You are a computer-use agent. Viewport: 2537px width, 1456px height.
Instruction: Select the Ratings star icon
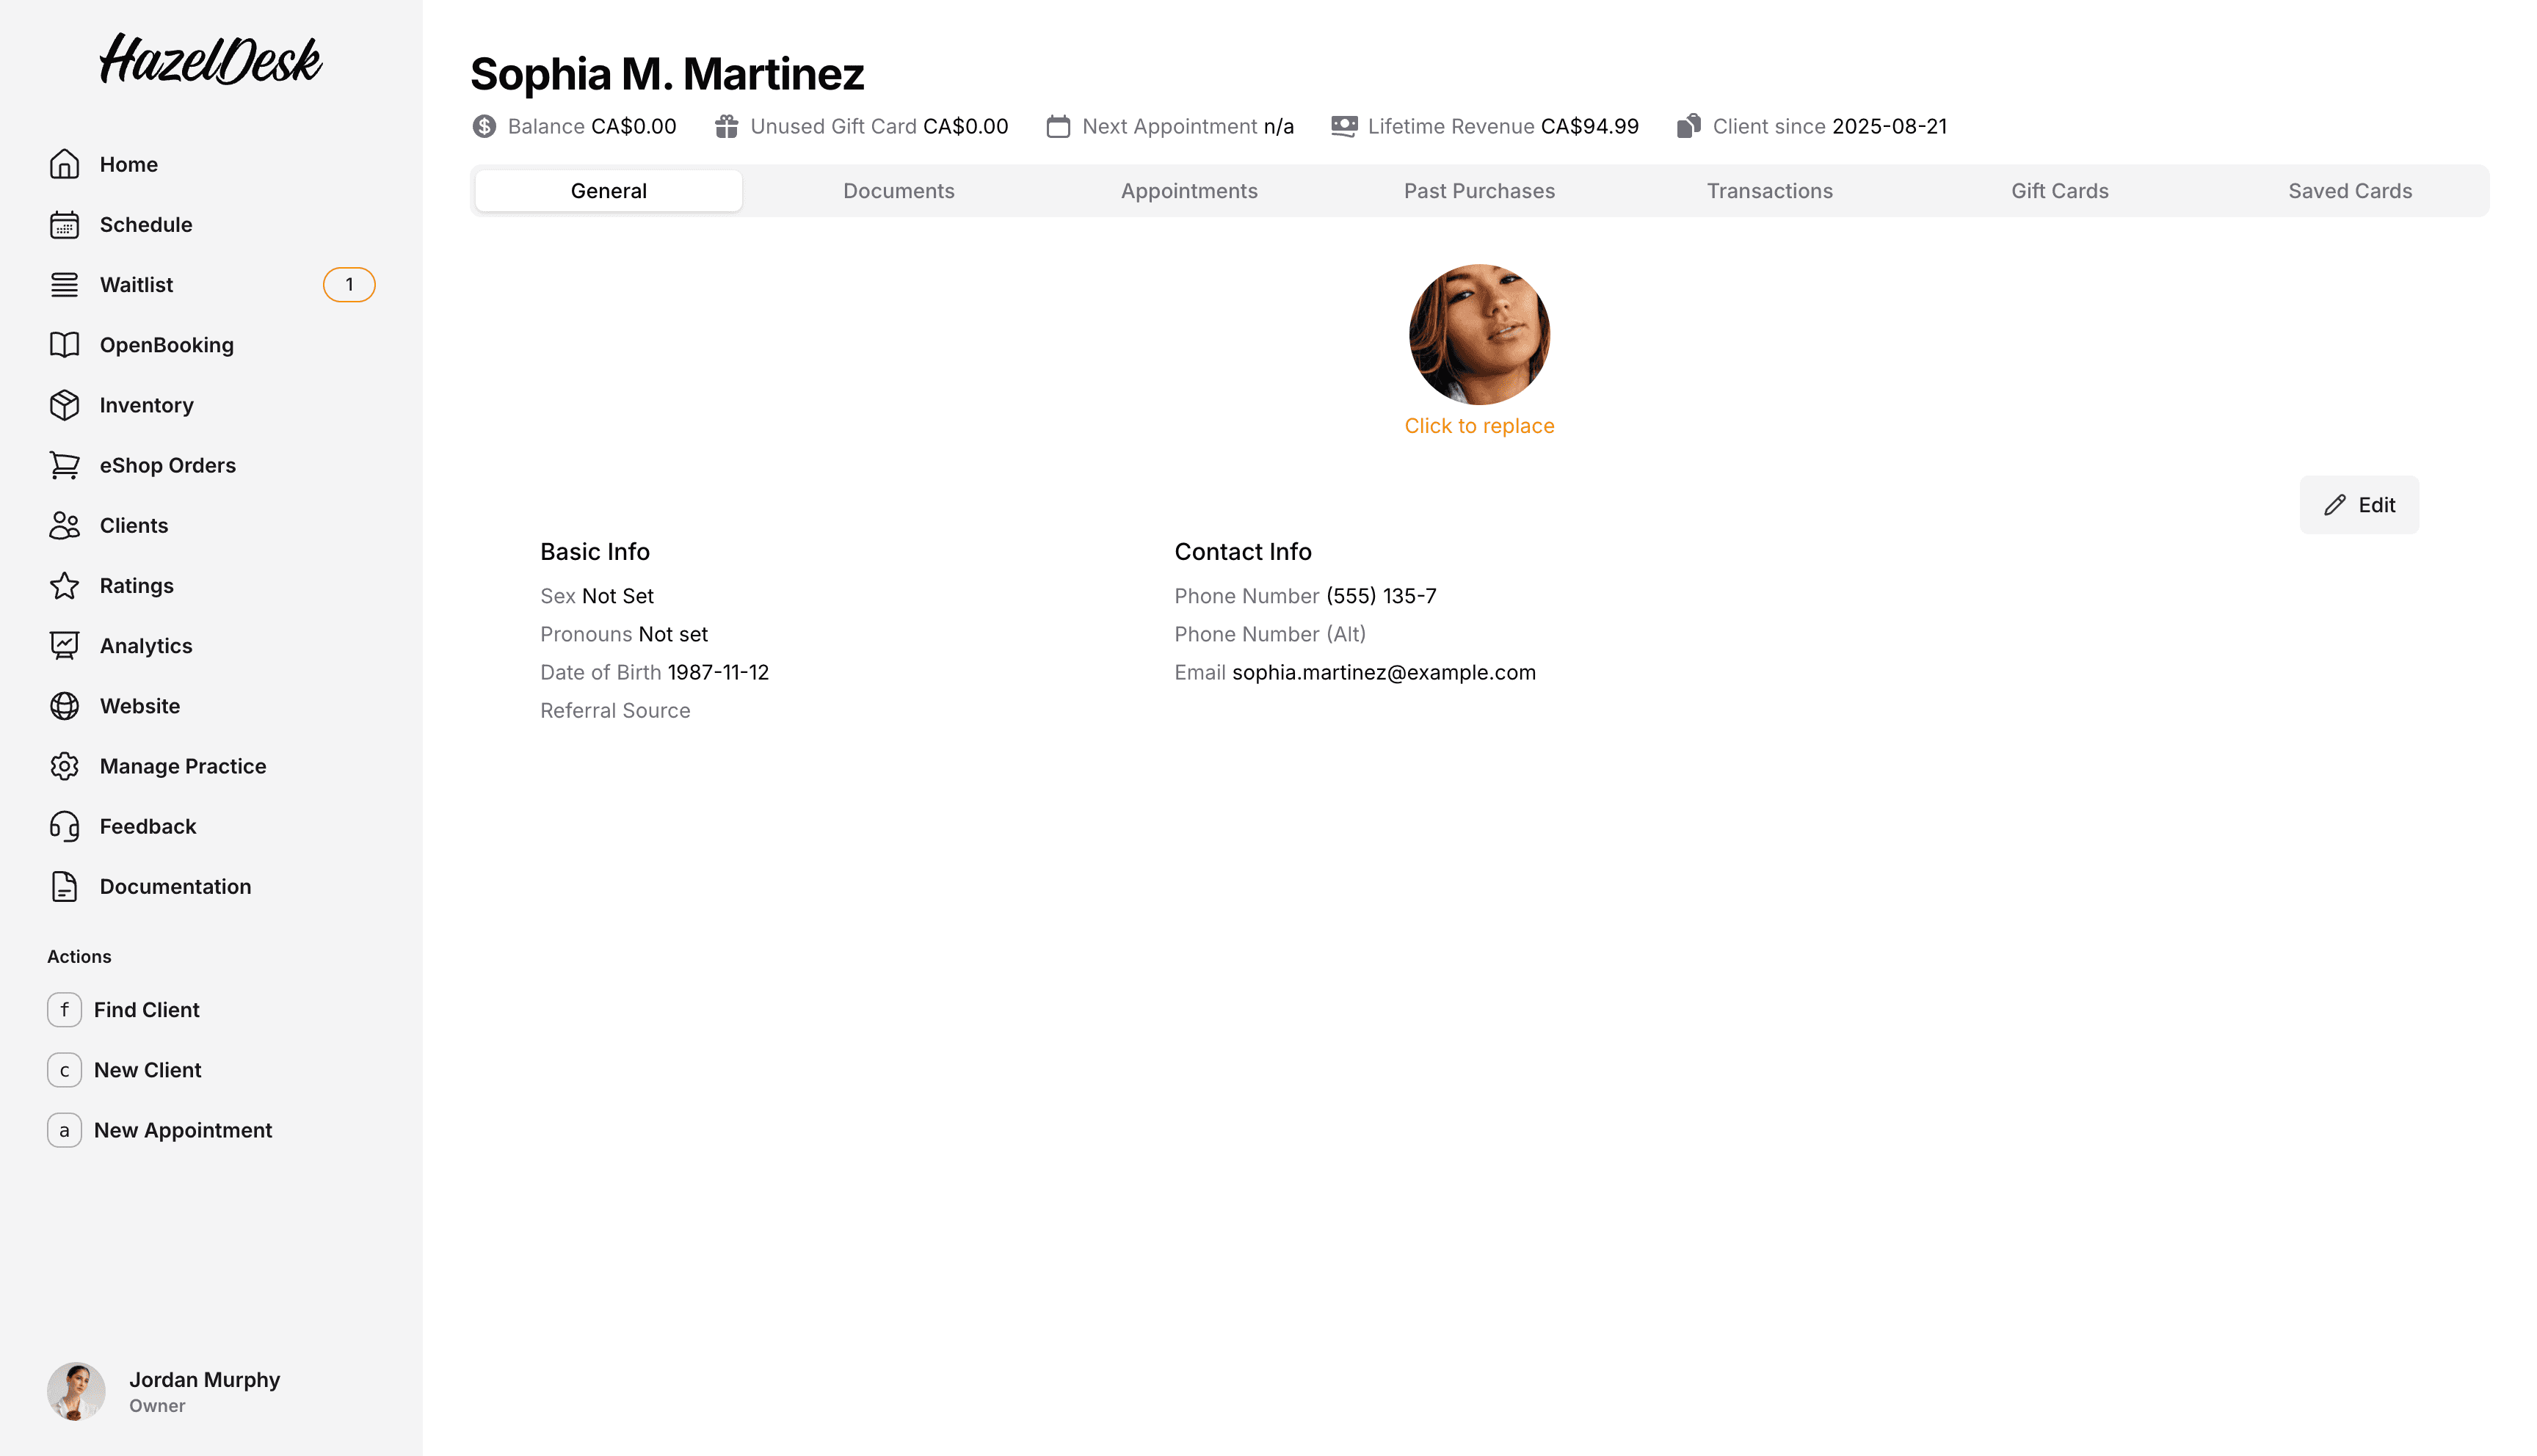(64, 585)
